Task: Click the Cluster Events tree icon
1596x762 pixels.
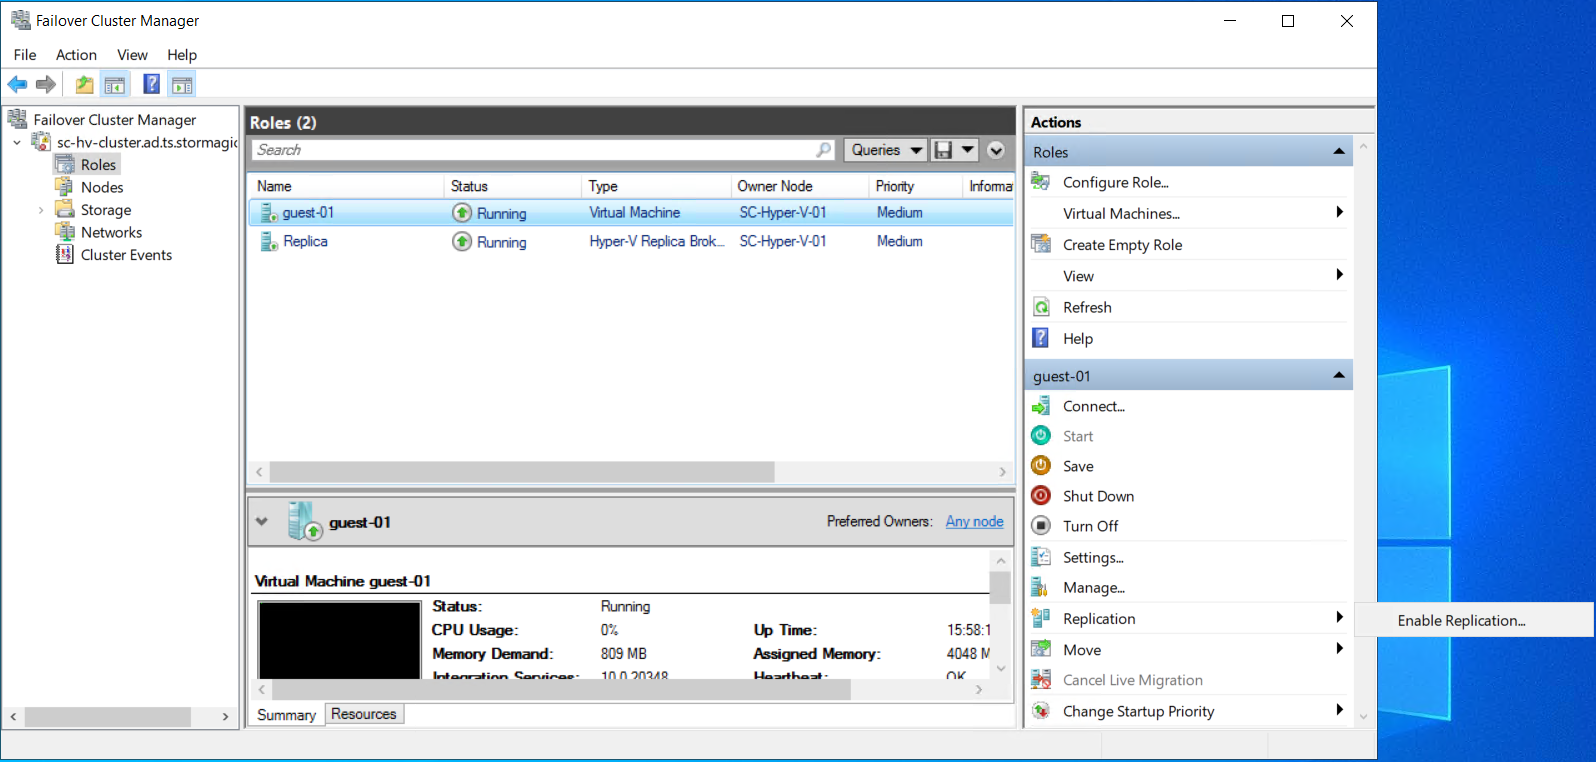Action: coord(65,254)
